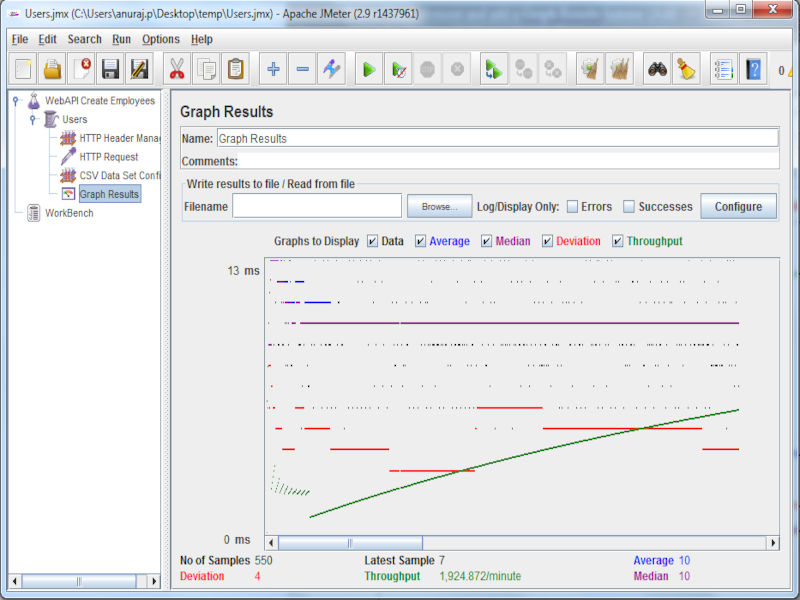
Task: Click the Reset search broom icon
Action: click(686, 68)
